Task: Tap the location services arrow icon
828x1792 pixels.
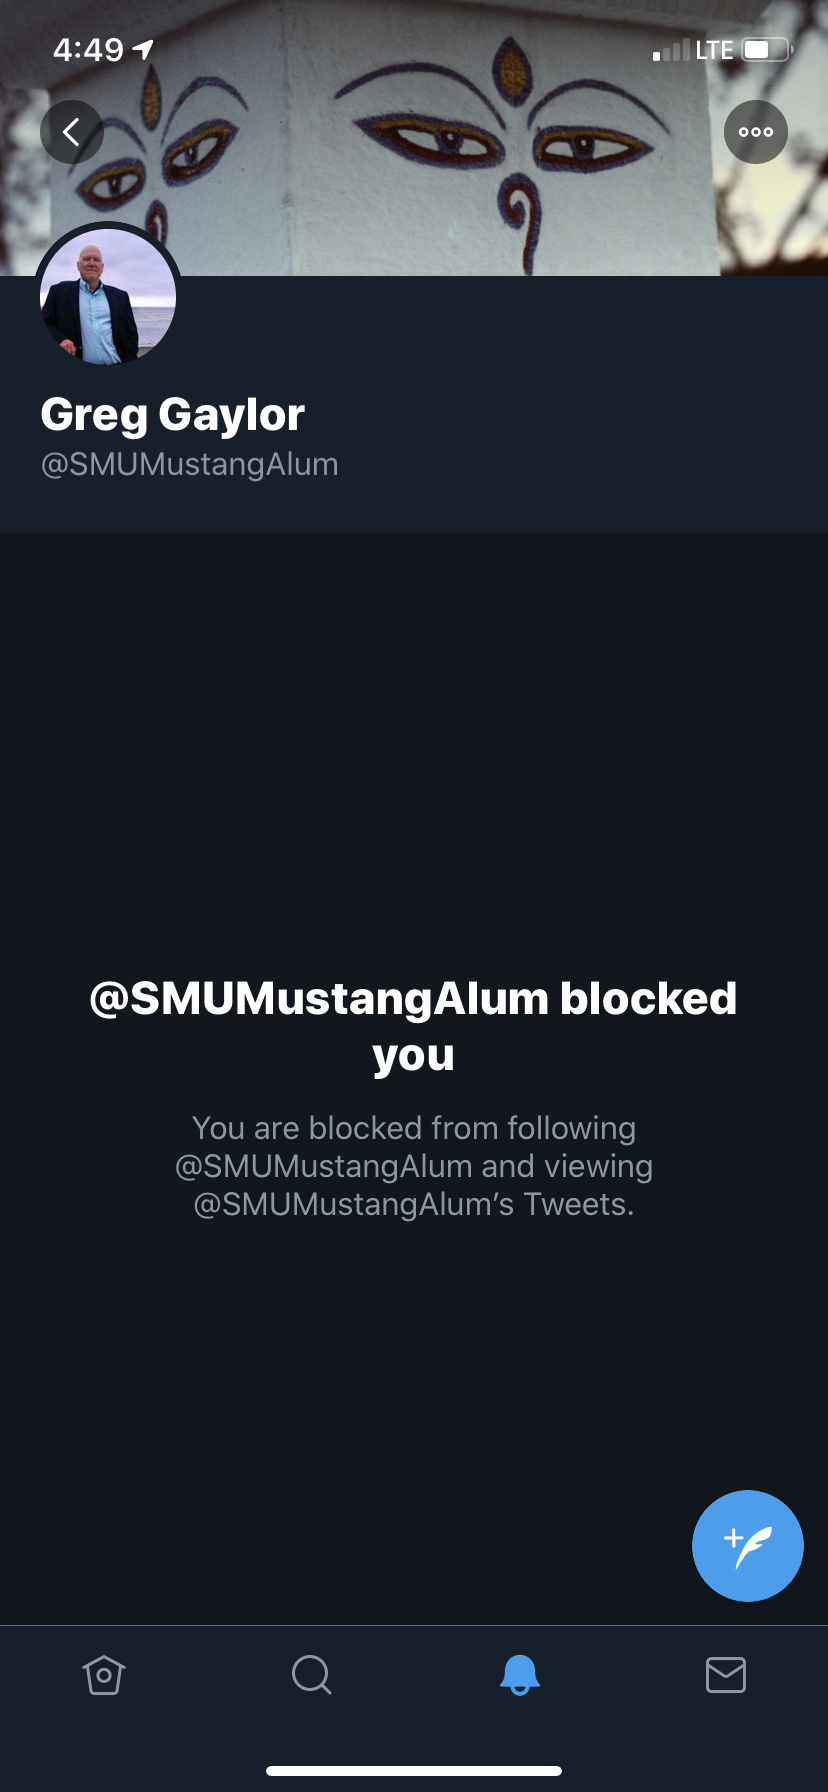Action: pyautogui.click(x=144, y=49)
